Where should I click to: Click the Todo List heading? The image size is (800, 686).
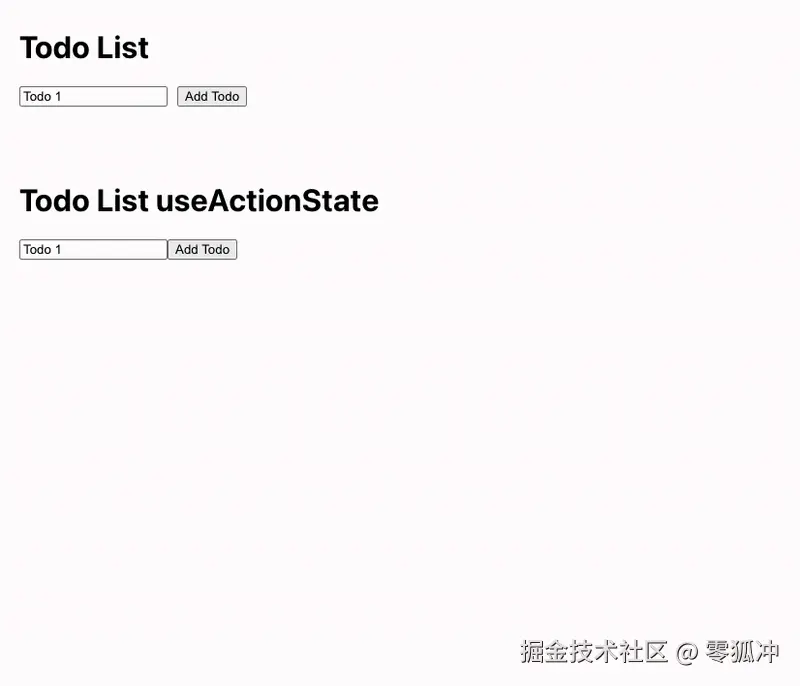[84, 47]
